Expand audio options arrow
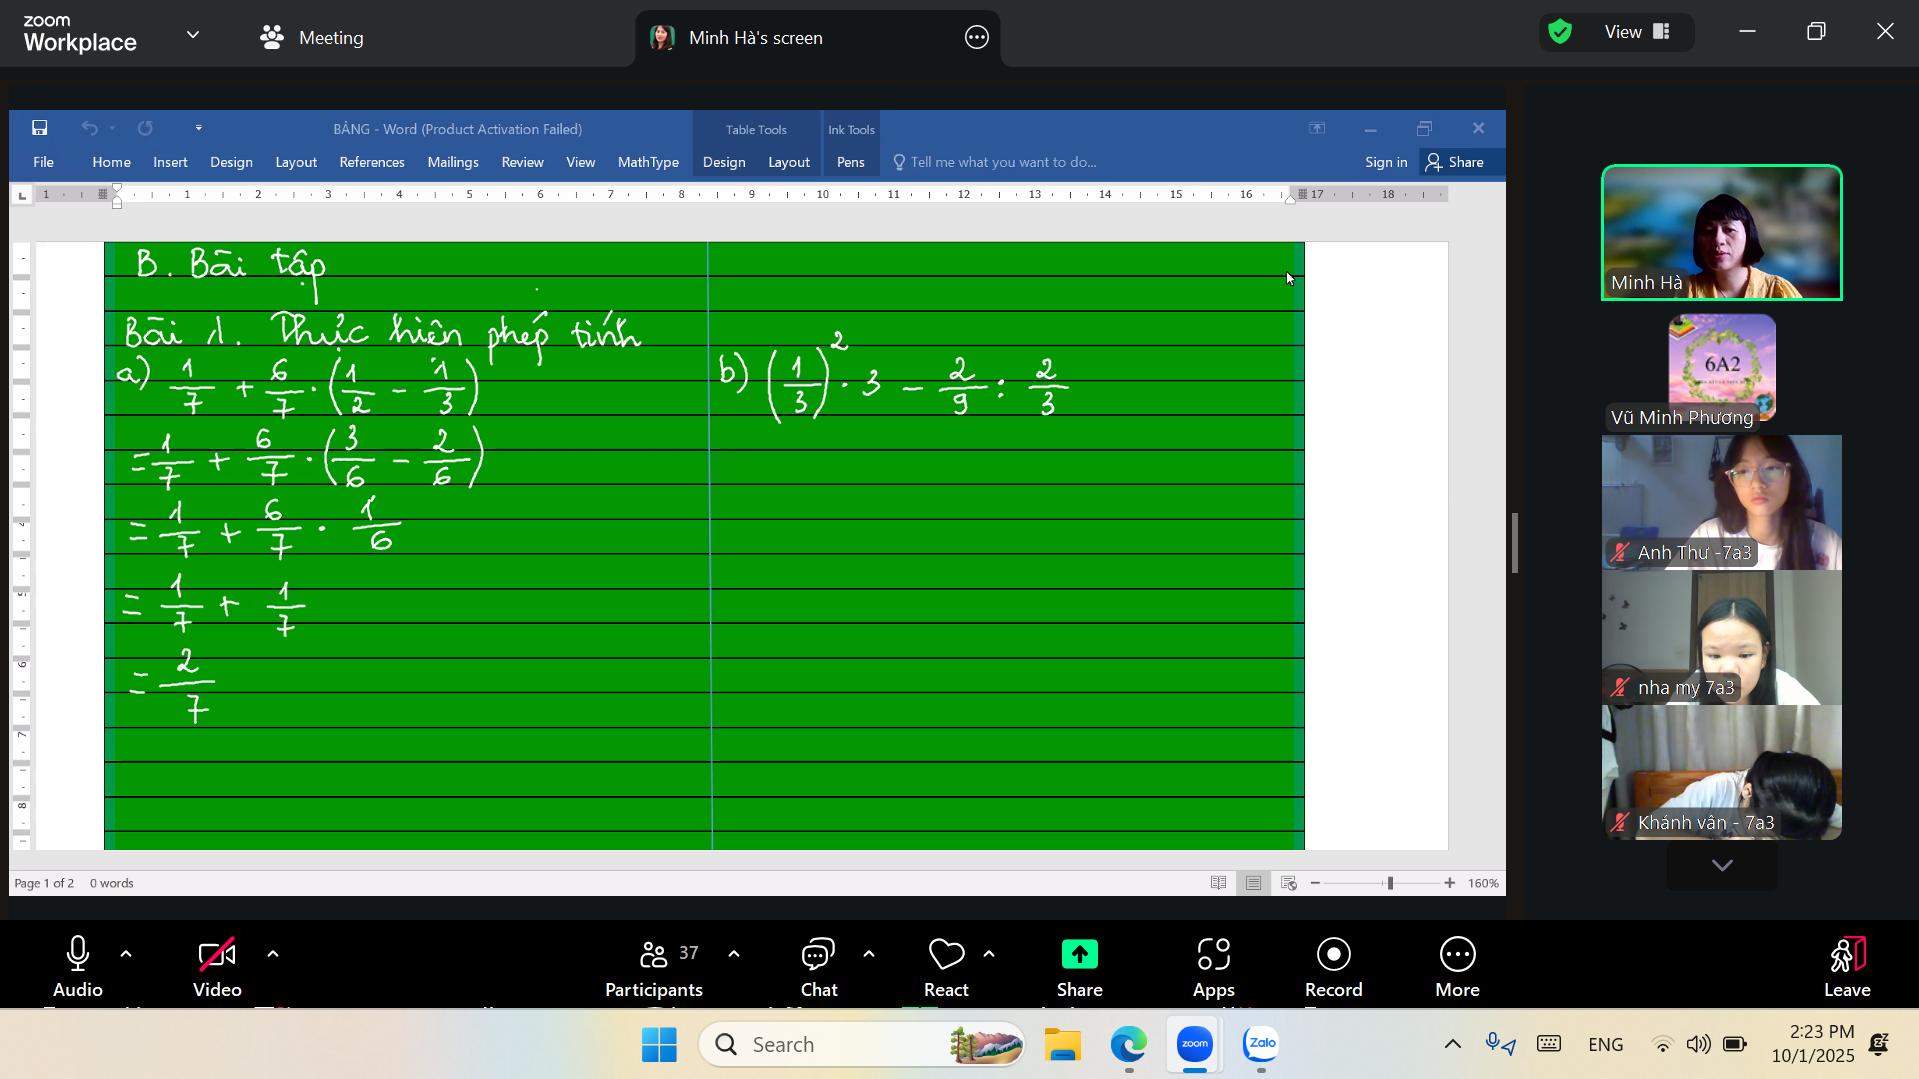 tap(126, 954)
